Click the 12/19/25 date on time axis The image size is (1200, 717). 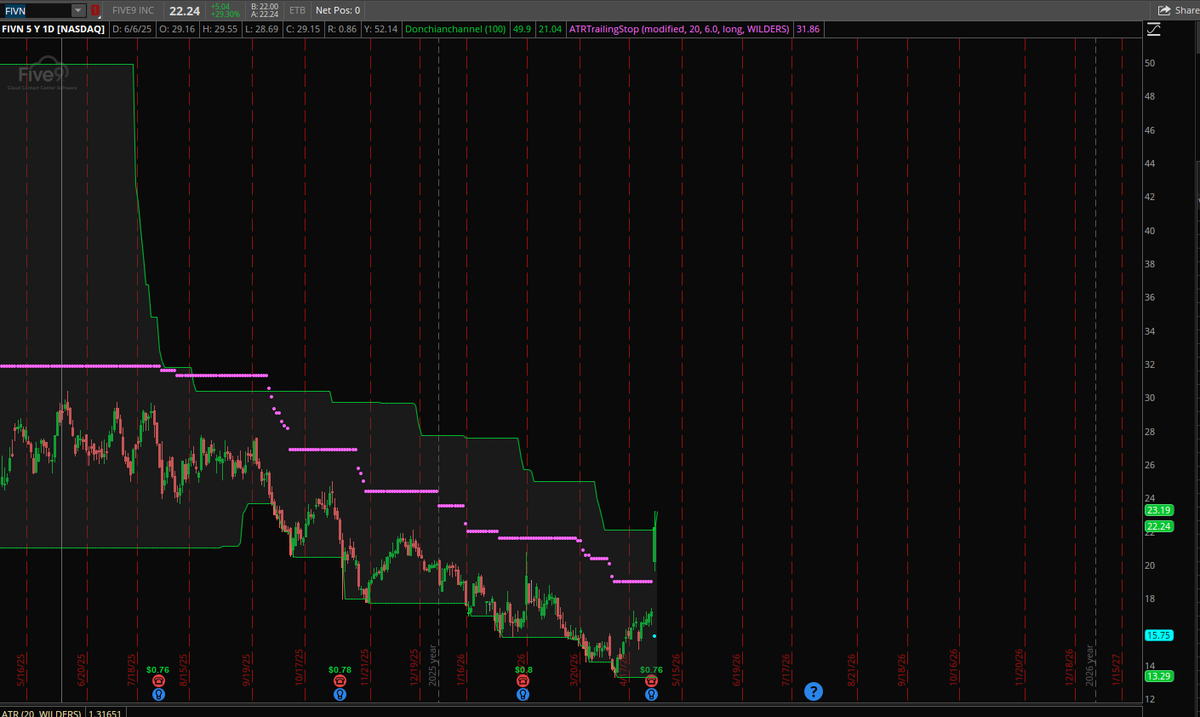tap(415, 665)
